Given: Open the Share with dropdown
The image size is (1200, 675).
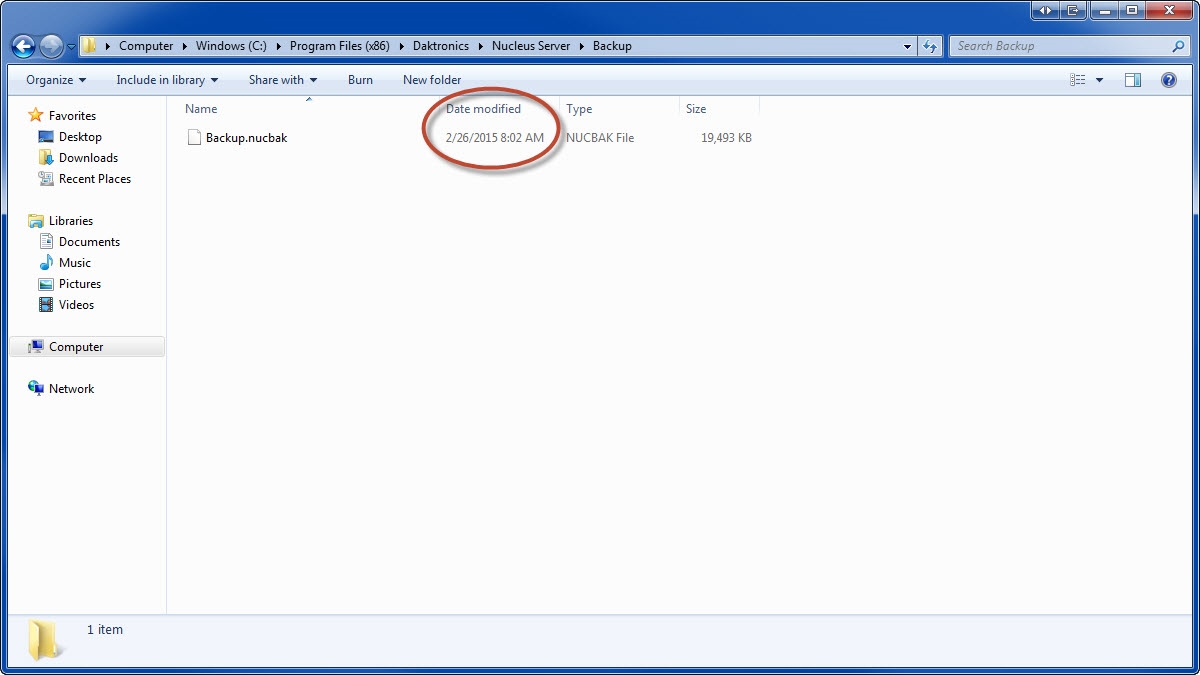Looking at the screenshot, I should (x=282, y=80).
